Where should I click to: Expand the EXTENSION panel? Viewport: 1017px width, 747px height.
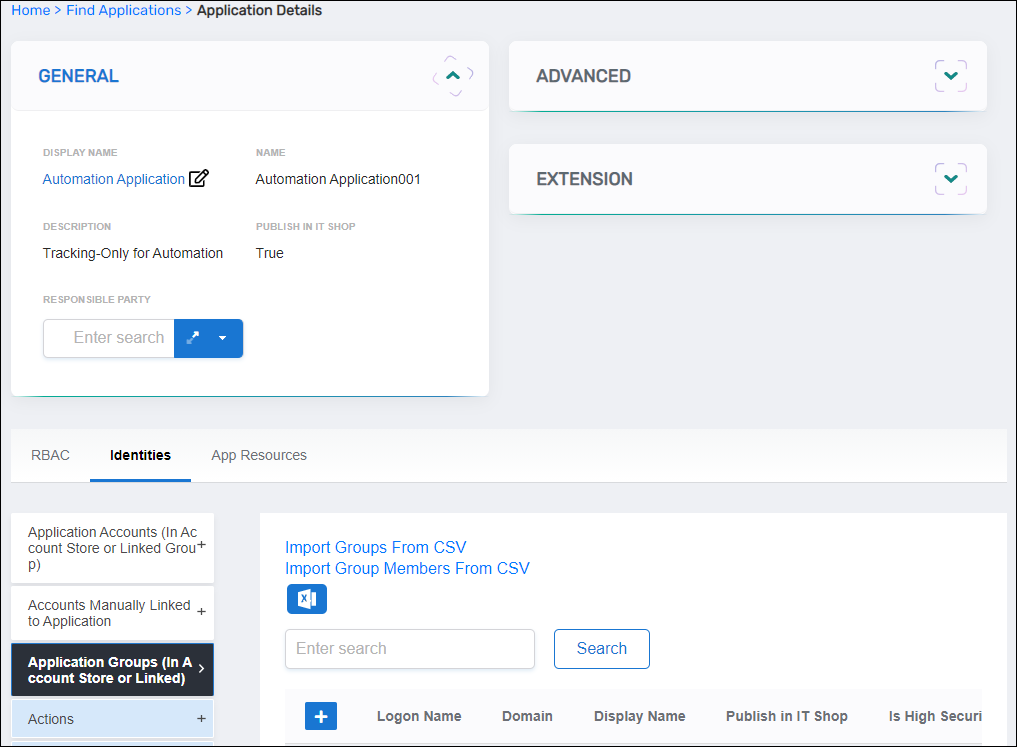(x=950, y=178)
